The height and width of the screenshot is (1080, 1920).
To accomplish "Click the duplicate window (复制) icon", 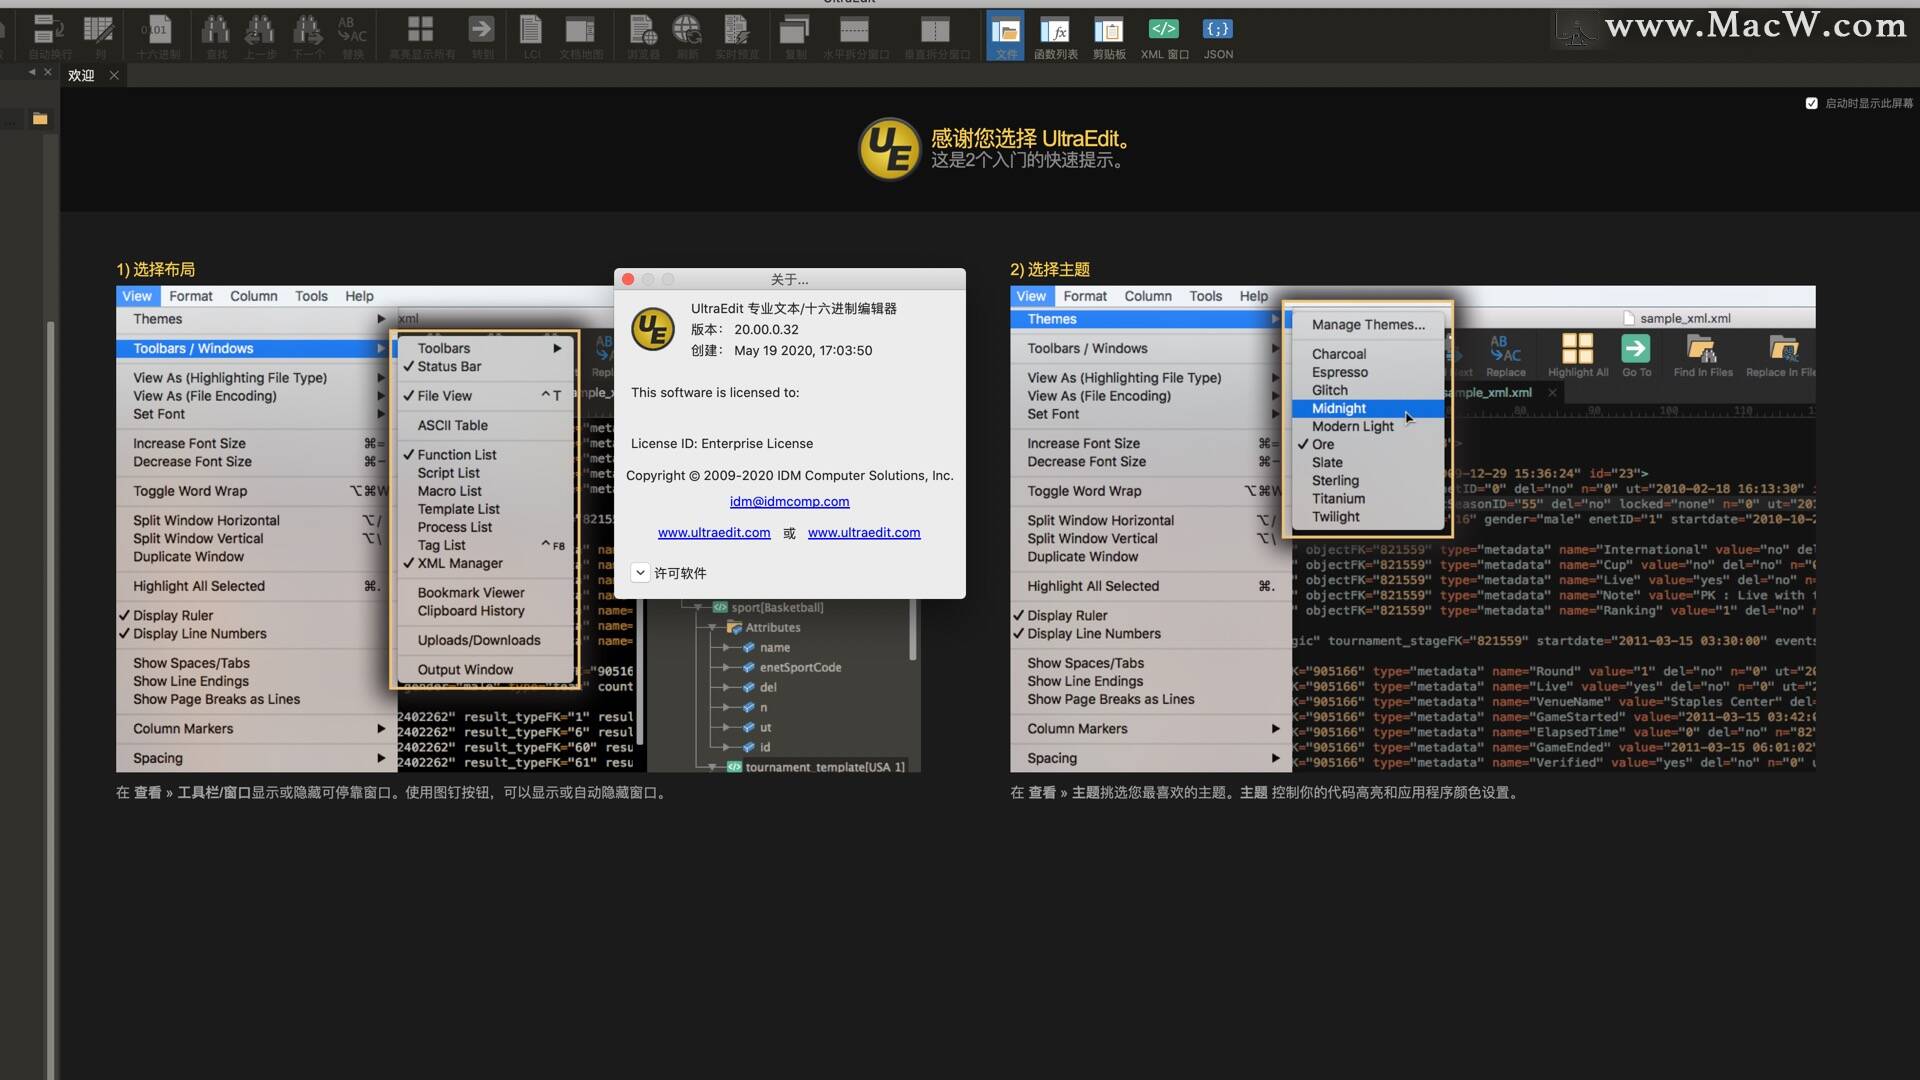I will tap(795, 37).
